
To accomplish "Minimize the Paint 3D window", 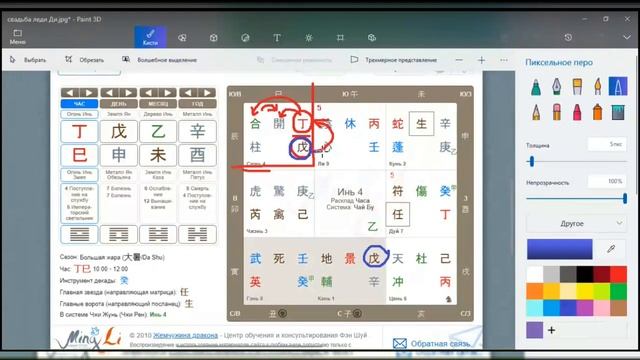I will (x=584, y=19).
